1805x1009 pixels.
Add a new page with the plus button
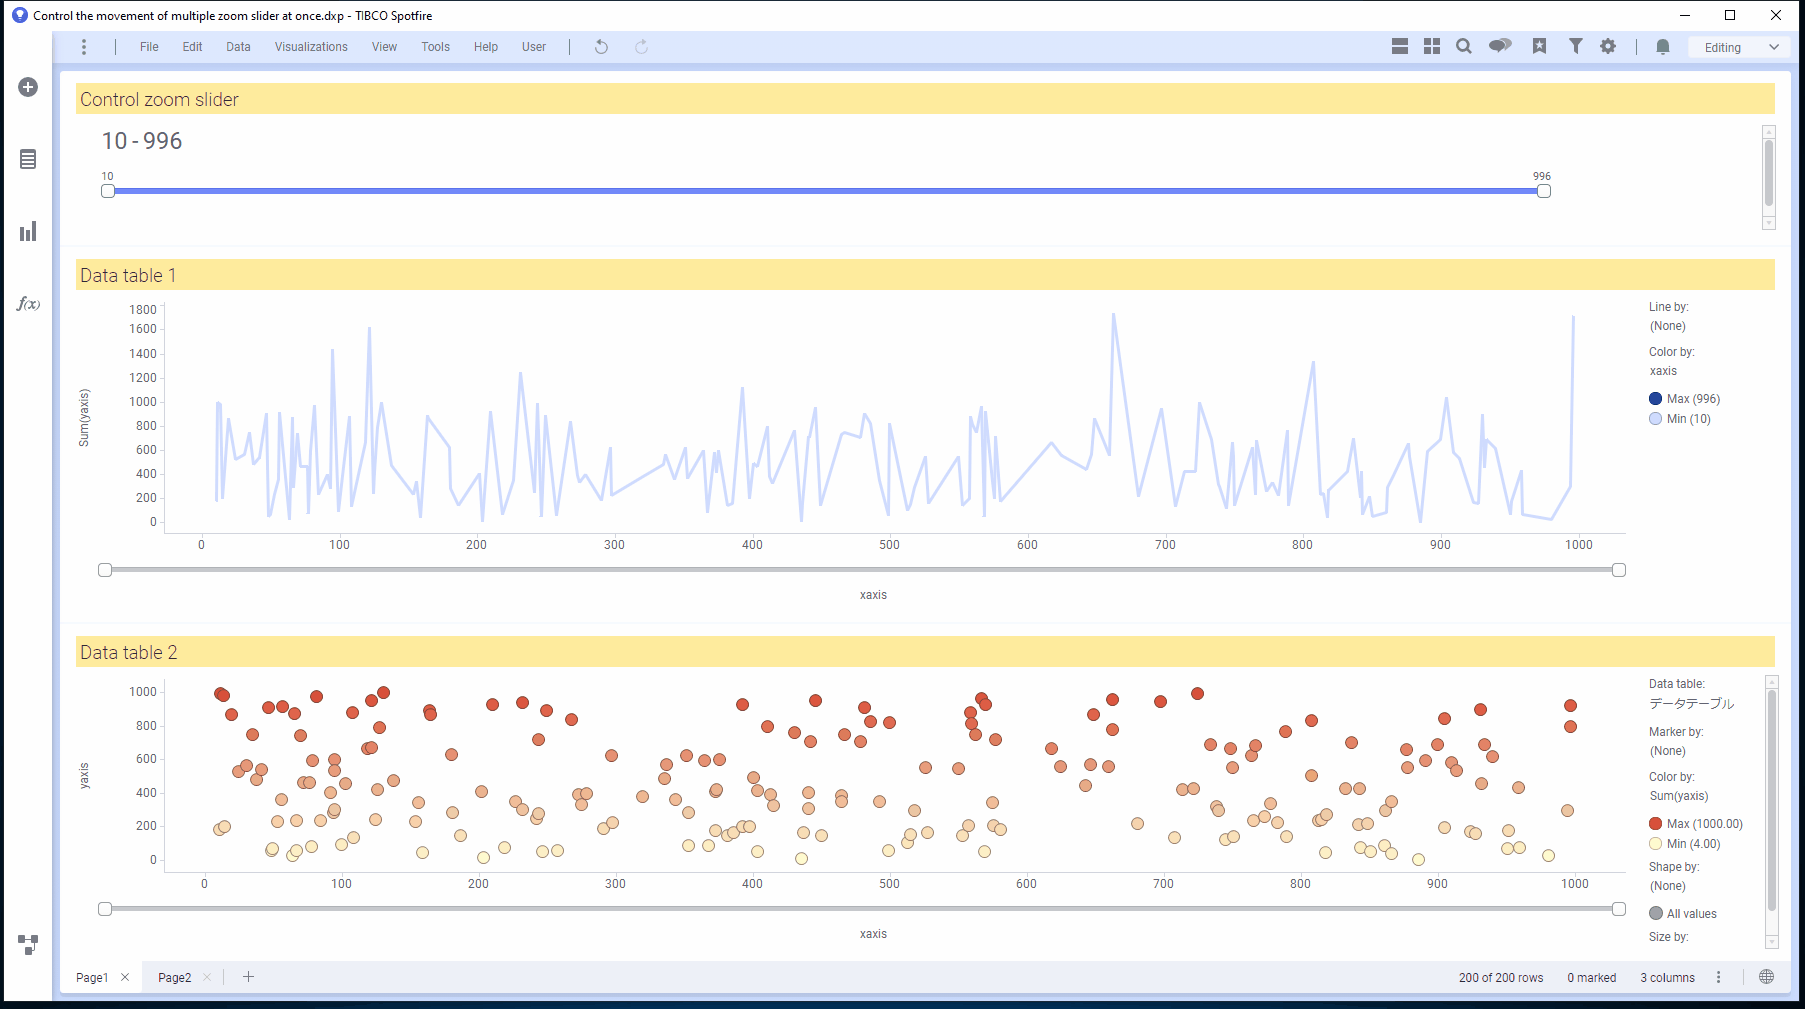coord(248,977)
